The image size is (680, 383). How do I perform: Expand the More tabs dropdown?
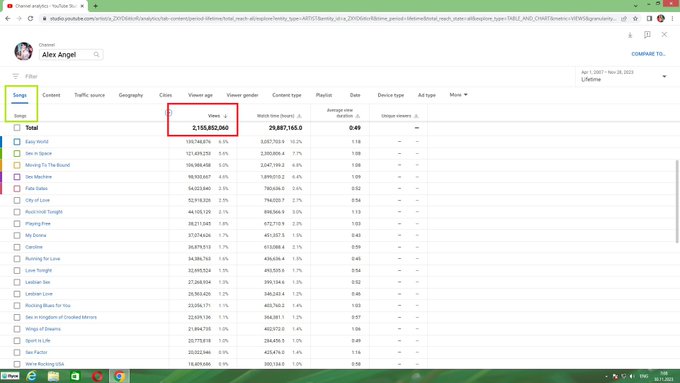coord(458,95)
